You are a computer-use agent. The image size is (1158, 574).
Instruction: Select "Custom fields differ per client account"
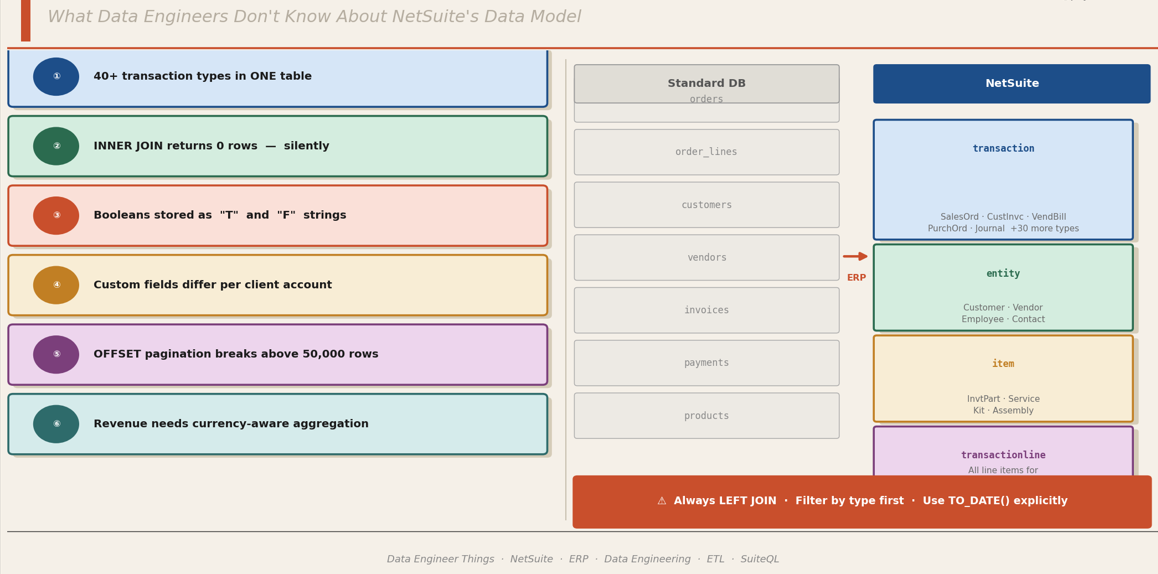[213, 285]
